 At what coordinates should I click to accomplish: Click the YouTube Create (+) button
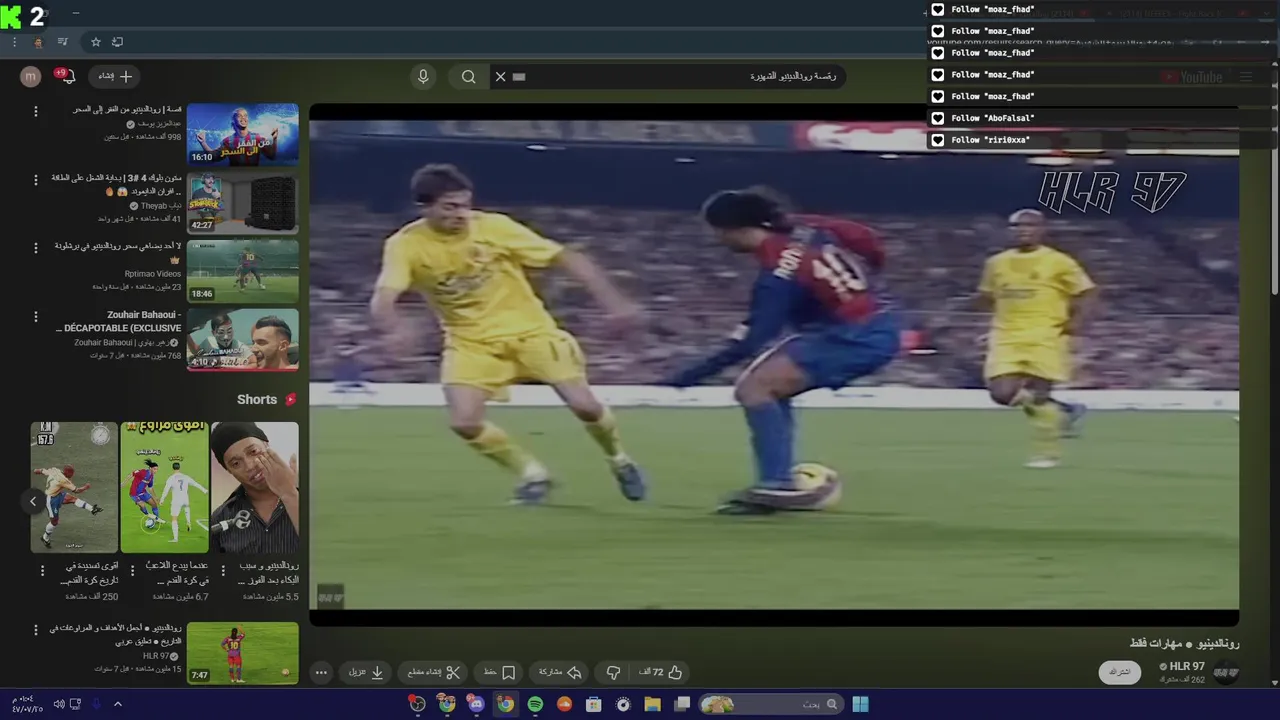pyautogui.click(x=115, y=76)
